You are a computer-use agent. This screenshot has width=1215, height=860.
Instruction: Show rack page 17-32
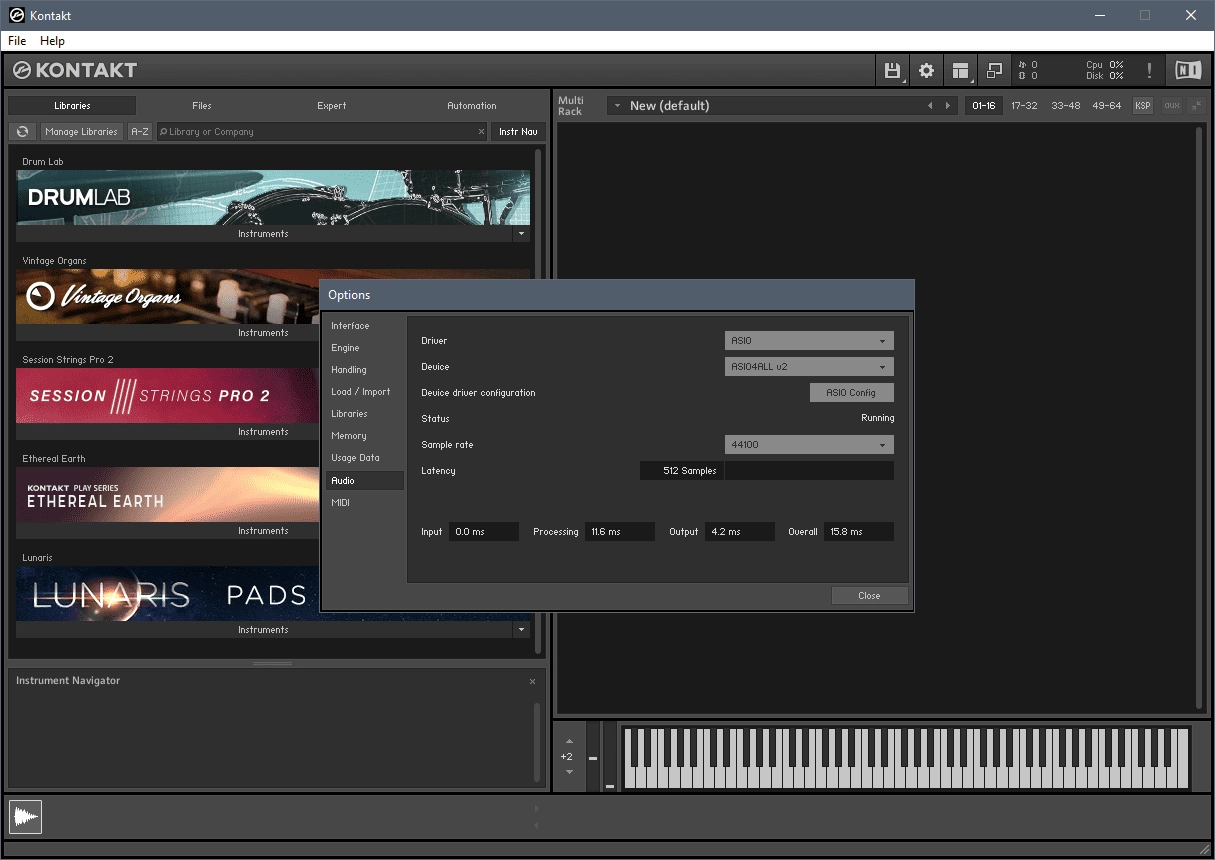click(x=1024, y=105)
